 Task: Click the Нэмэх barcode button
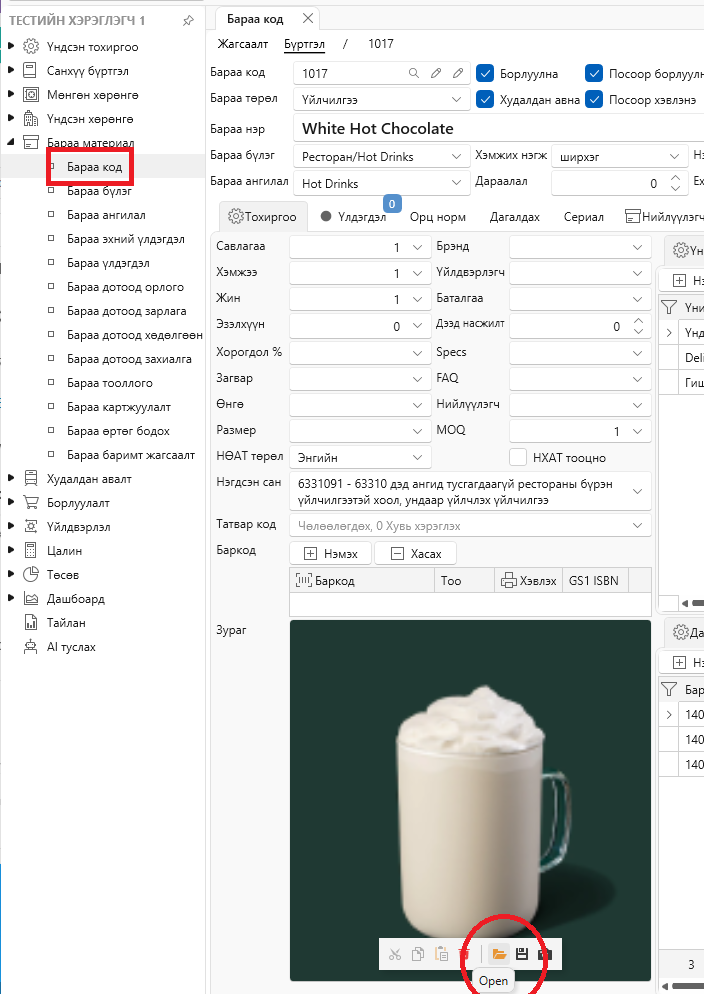pyautogui.click(x=331, y=553)
